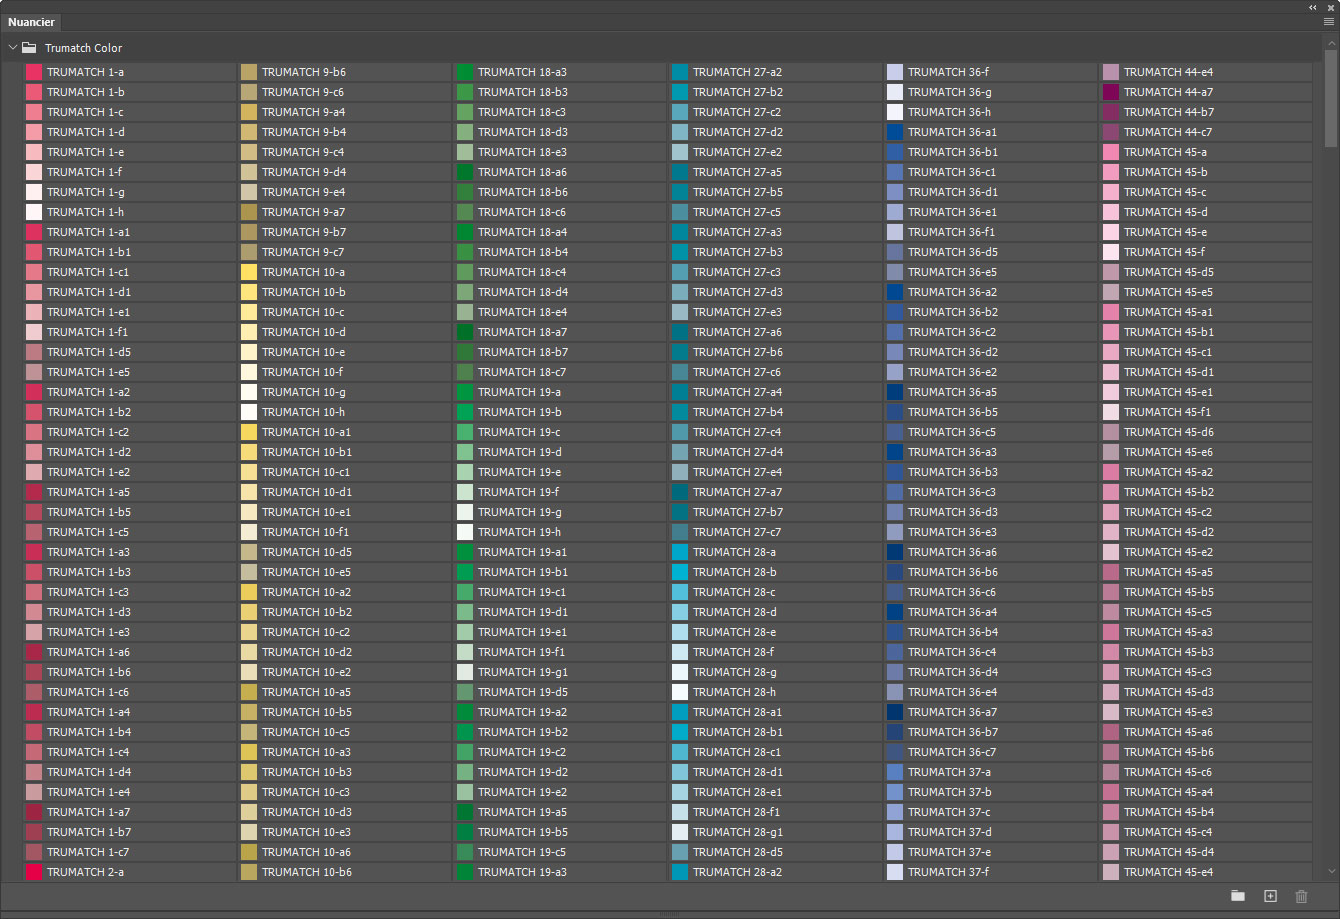This screenshot has width=1340, height=919.
Task: Select the Nuancier tab
Action: pos(31,22)
